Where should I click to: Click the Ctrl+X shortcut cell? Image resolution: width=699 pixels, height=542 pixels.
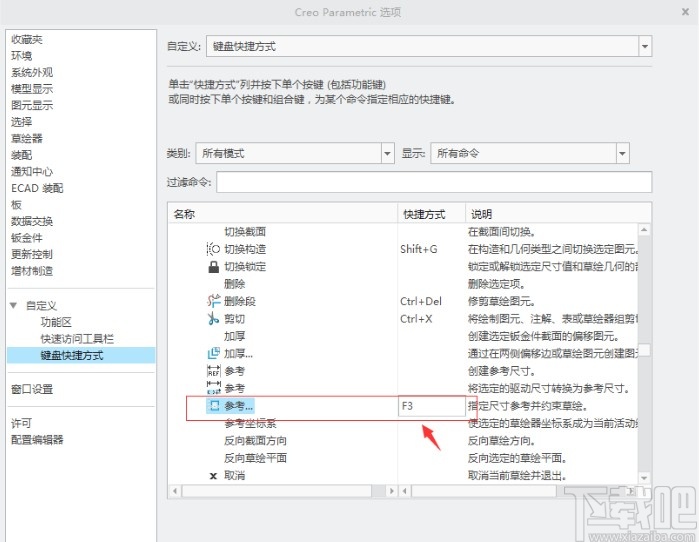pyautogui.click(x=416, y=319)
